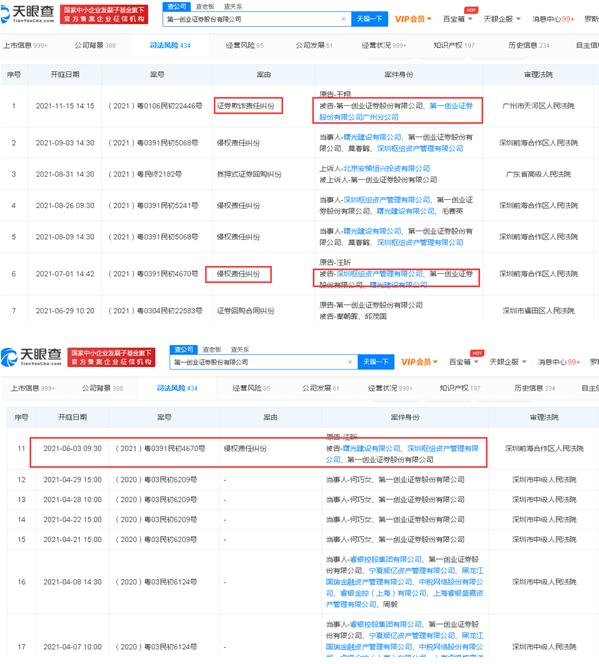The width and height of the screenshot is (599, 664).
Task: Open the 天眼查 logo in the top screenshot
Action: pyautogui.click(x=28, y=14)
